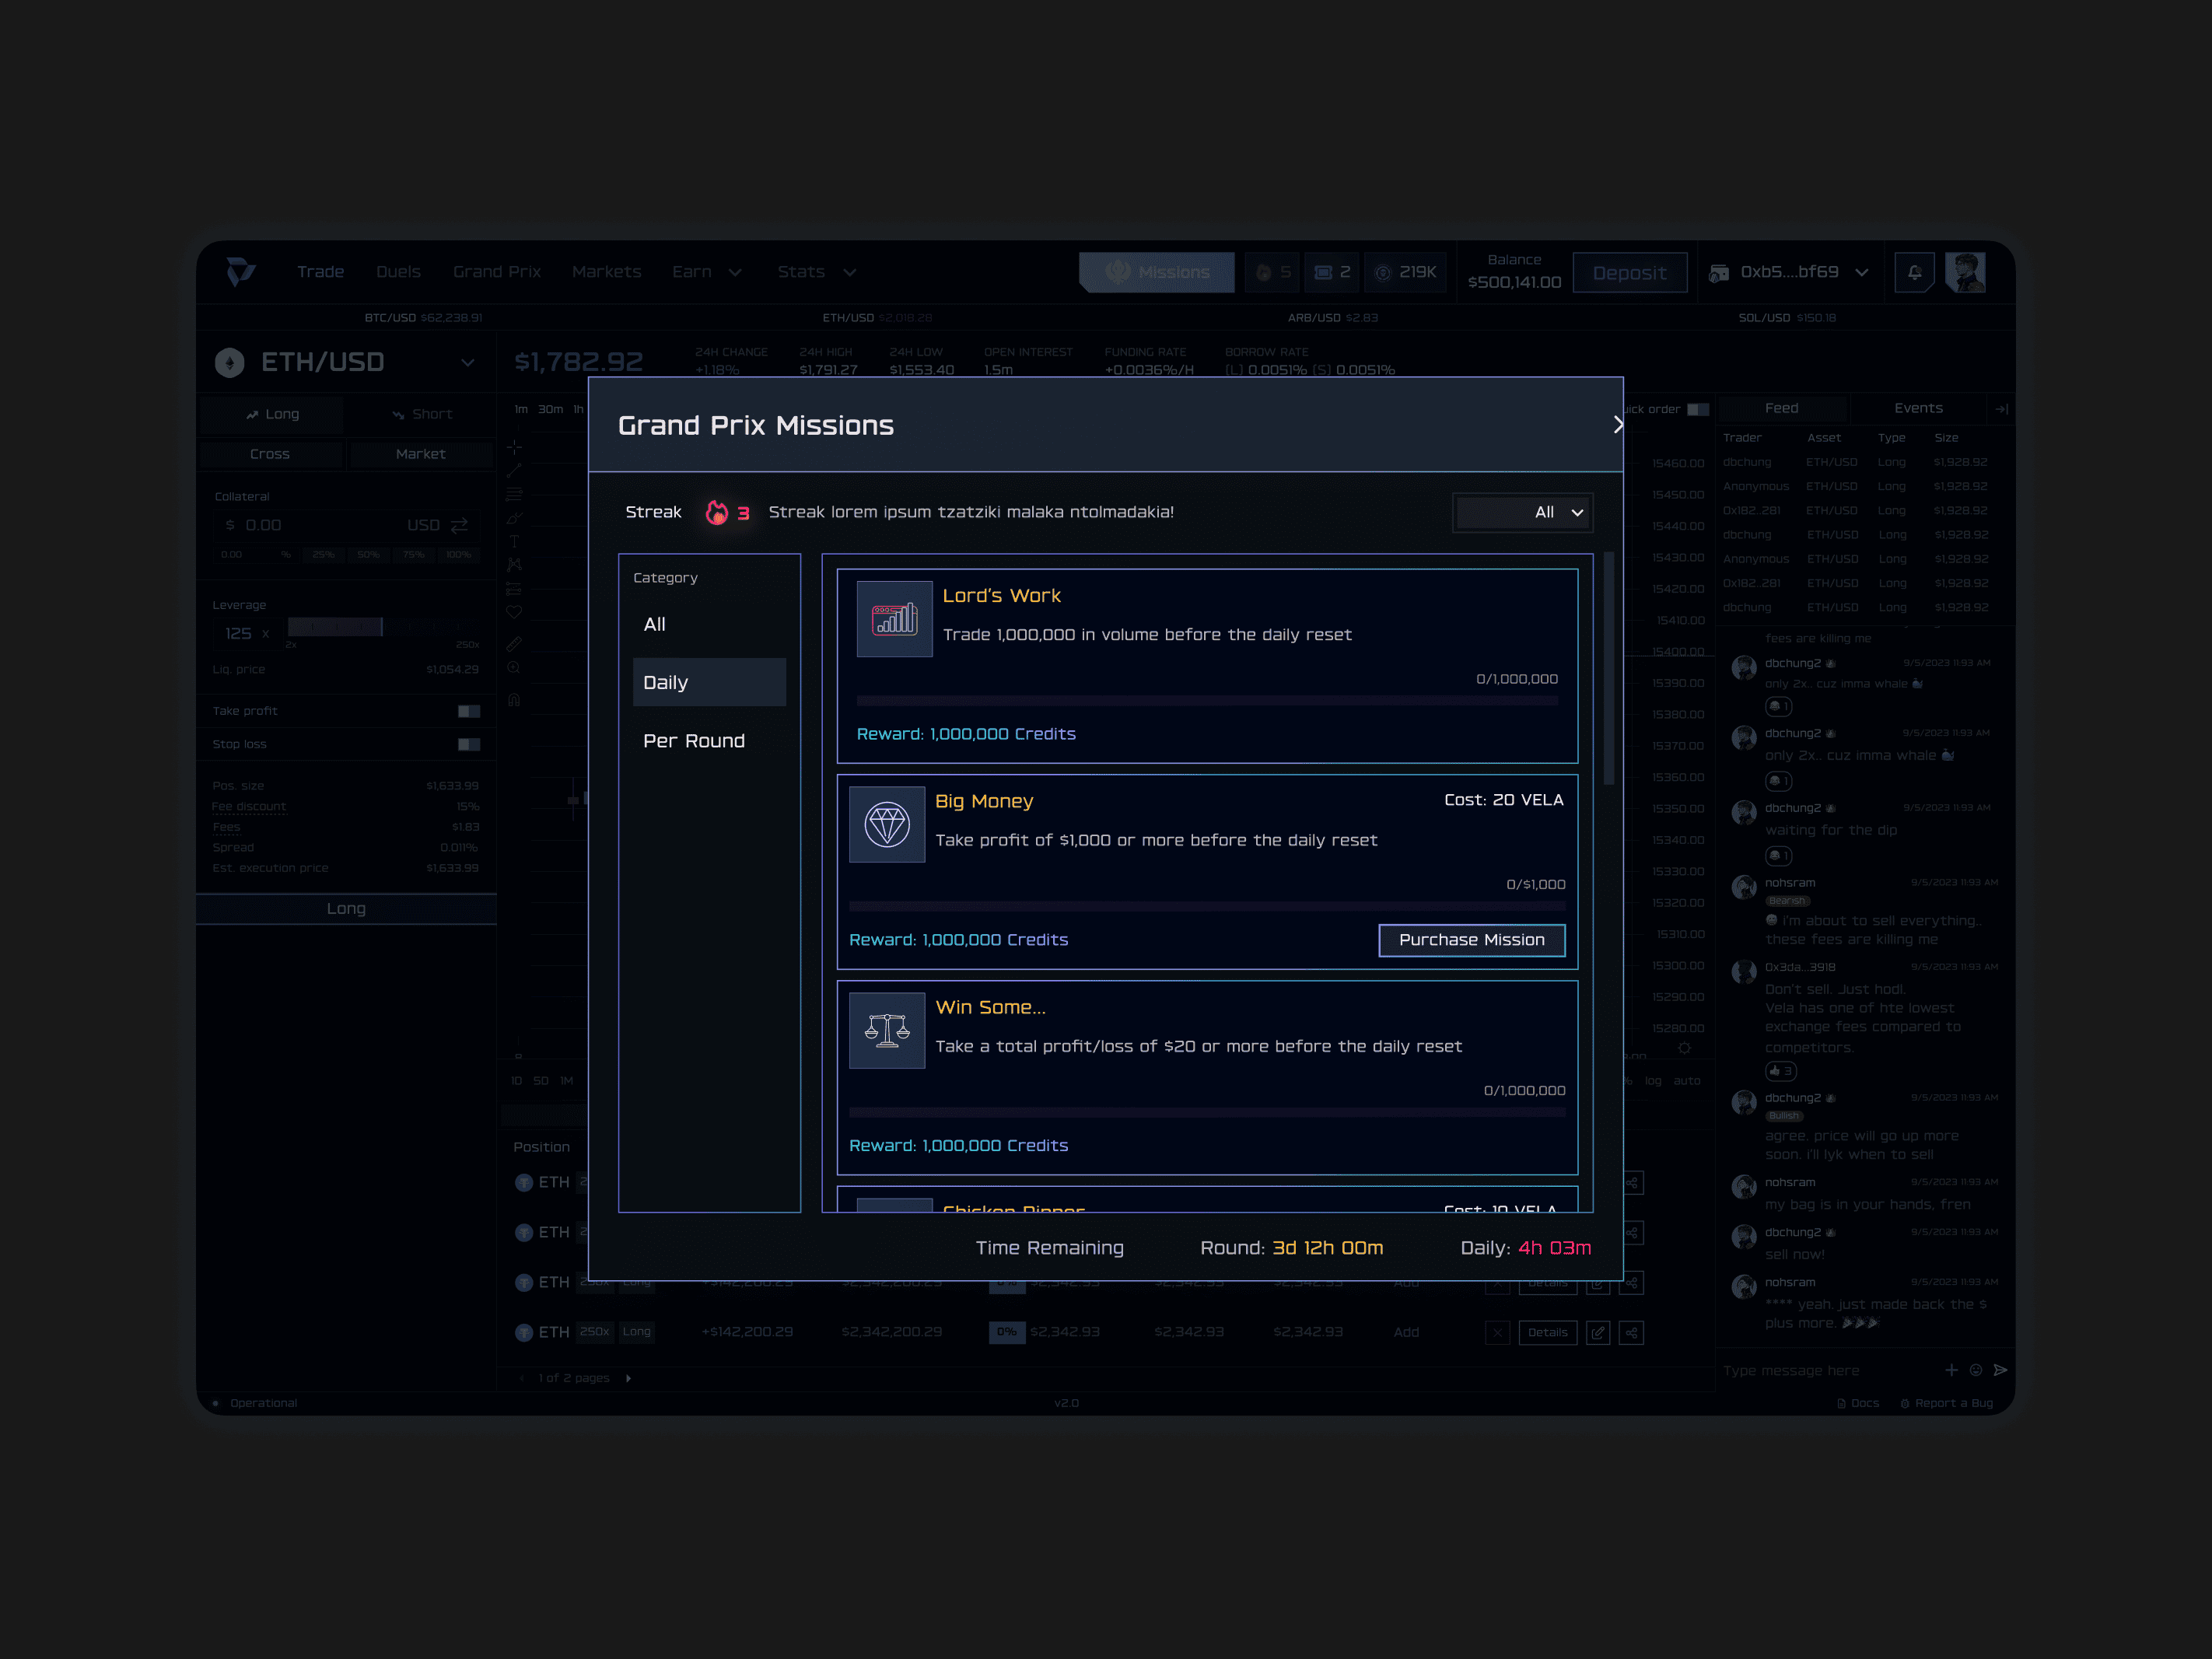This screenshot has height=1659, width=2212.
Task: Open the Grand Prix nav item
Action: [x=497, y=272]
